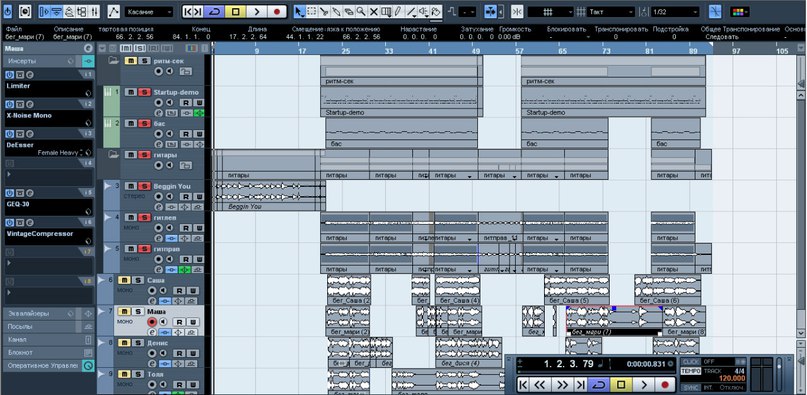807x395 pixels.
Task: Select the Beggin You audio clip
Action: point(269,195)
